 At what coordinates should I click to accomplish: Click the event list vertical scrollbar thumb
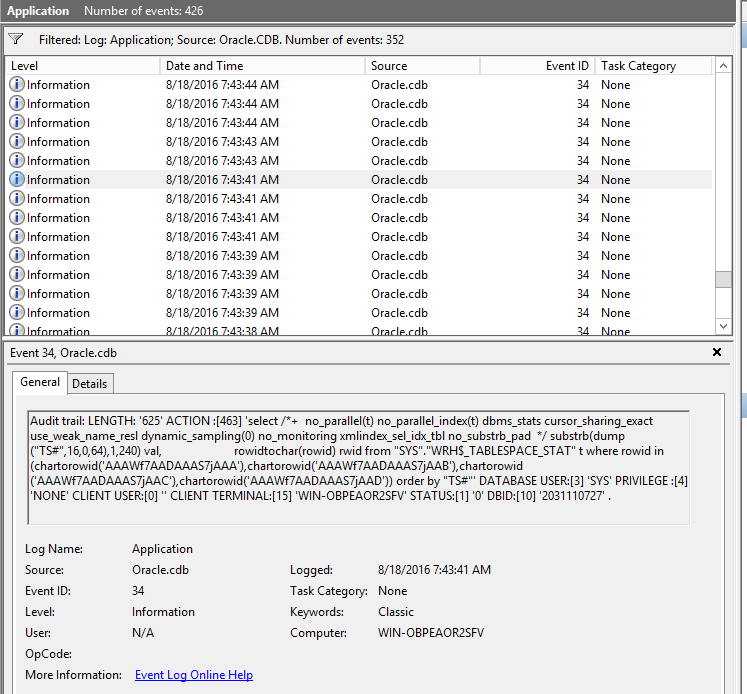pyautogui.click(x=723, y=280)
